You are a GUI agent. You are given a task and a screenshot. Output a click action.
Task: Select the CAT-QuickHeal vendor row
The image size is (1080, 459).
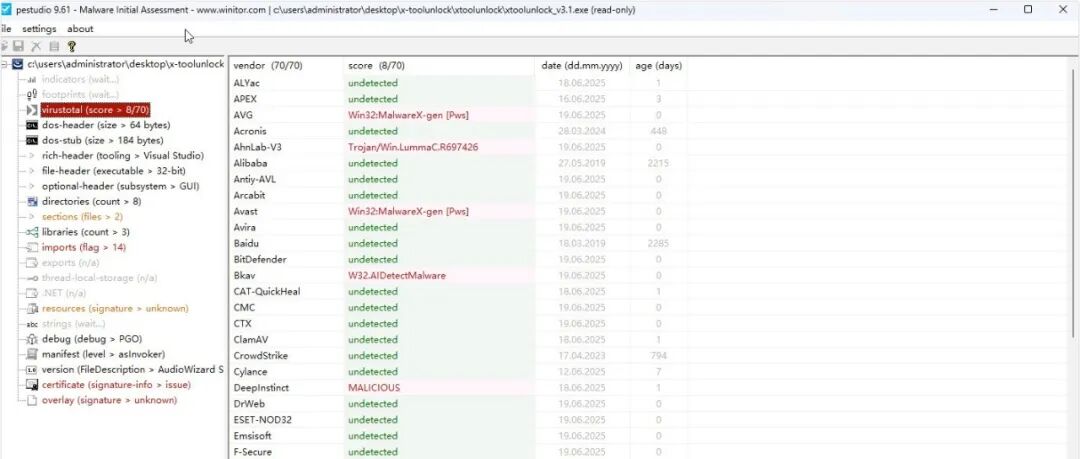(457, 292)
